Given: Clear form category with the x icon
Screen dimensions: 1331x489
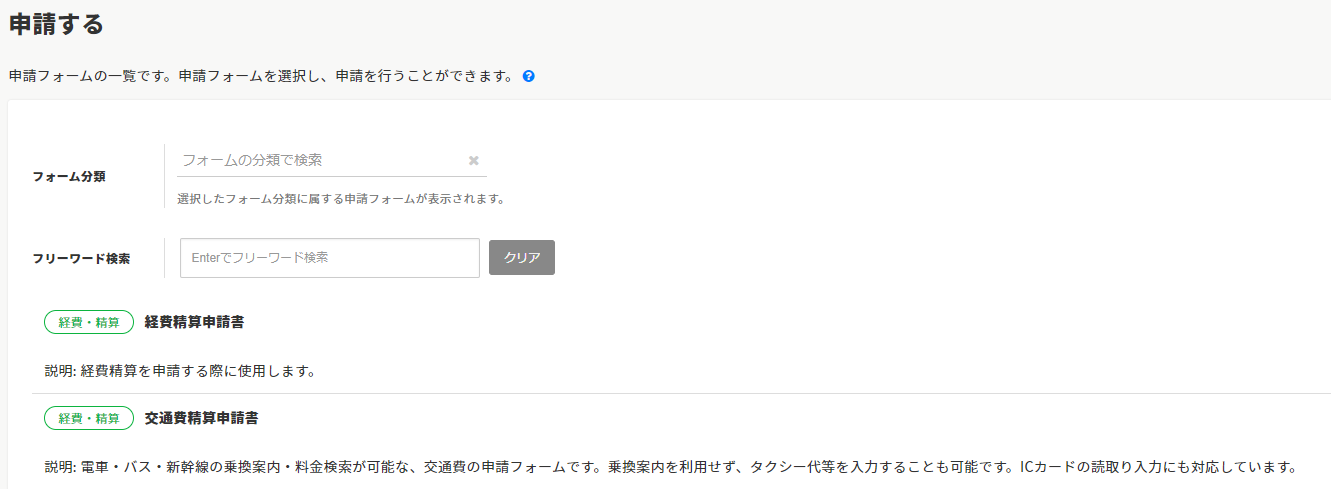Looking at the screenshot, I should tap(474, 160).
